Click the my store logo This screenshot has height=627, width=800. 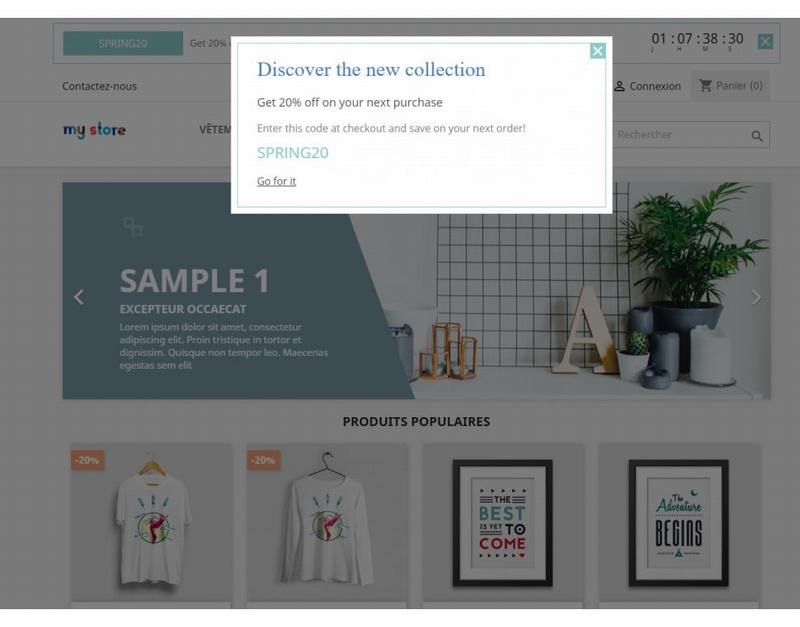pos(94,130)
